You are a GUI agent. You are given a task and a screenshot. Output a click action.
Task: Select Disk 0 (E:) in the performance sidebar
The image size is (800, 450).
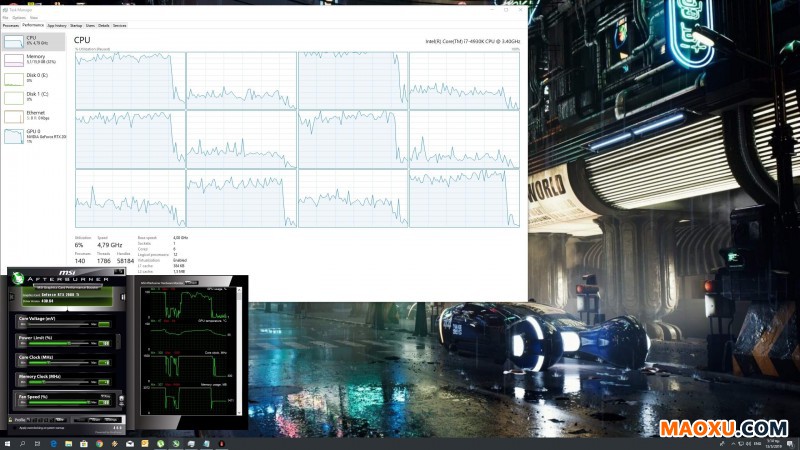click(34, 79)
